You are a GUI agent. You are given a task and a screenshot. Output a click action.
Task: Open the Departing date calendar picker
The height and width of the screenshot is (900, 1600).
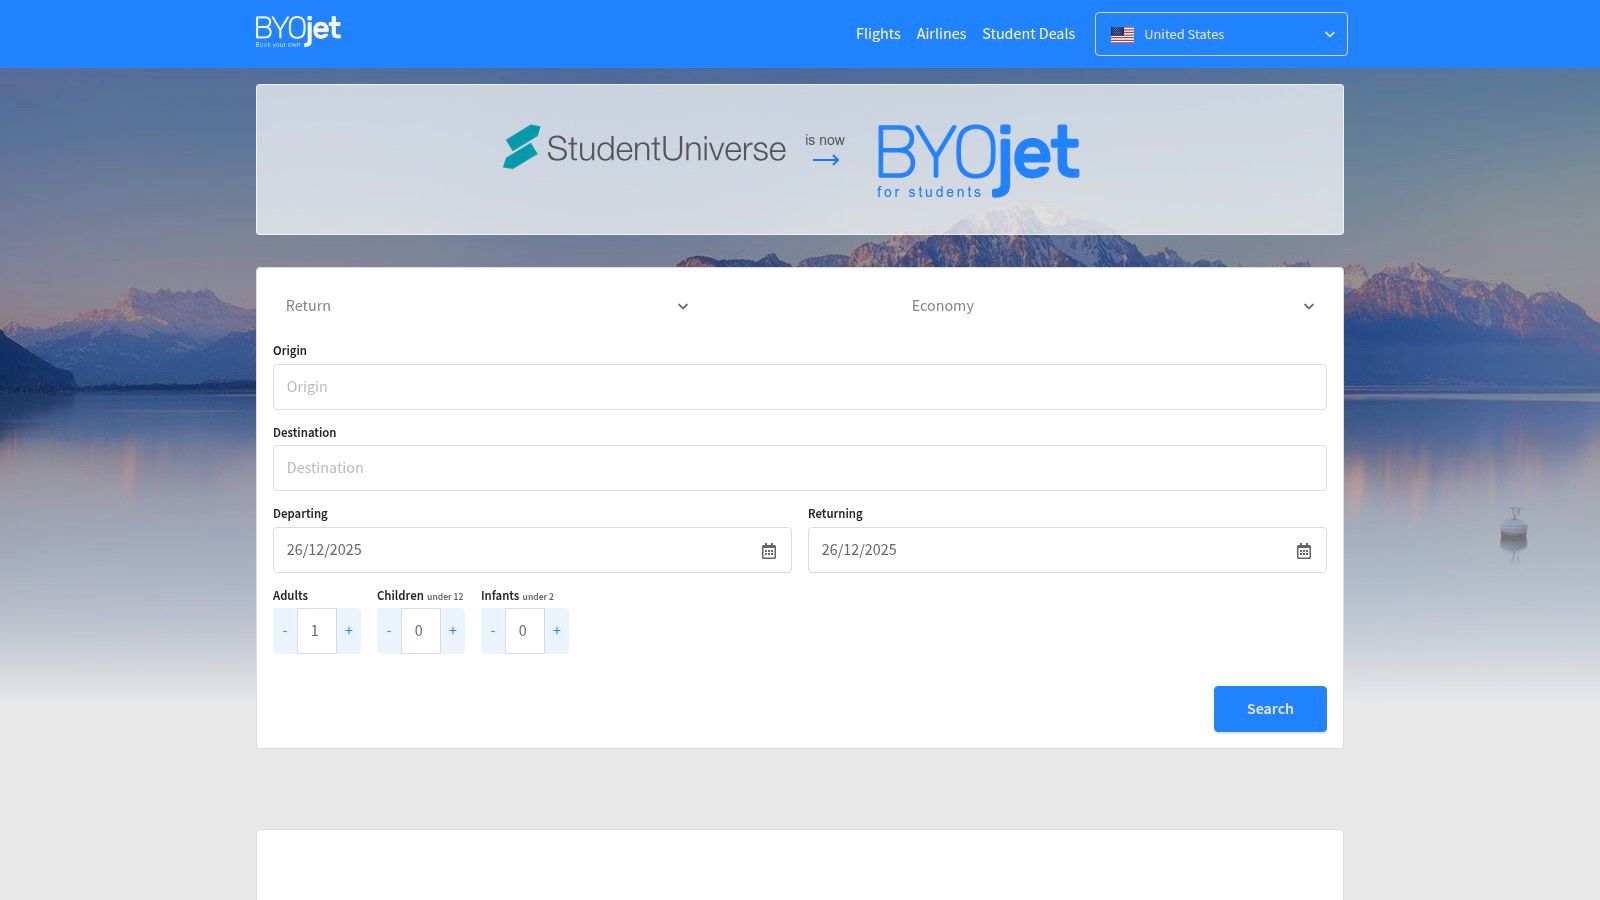click(768, 549)
